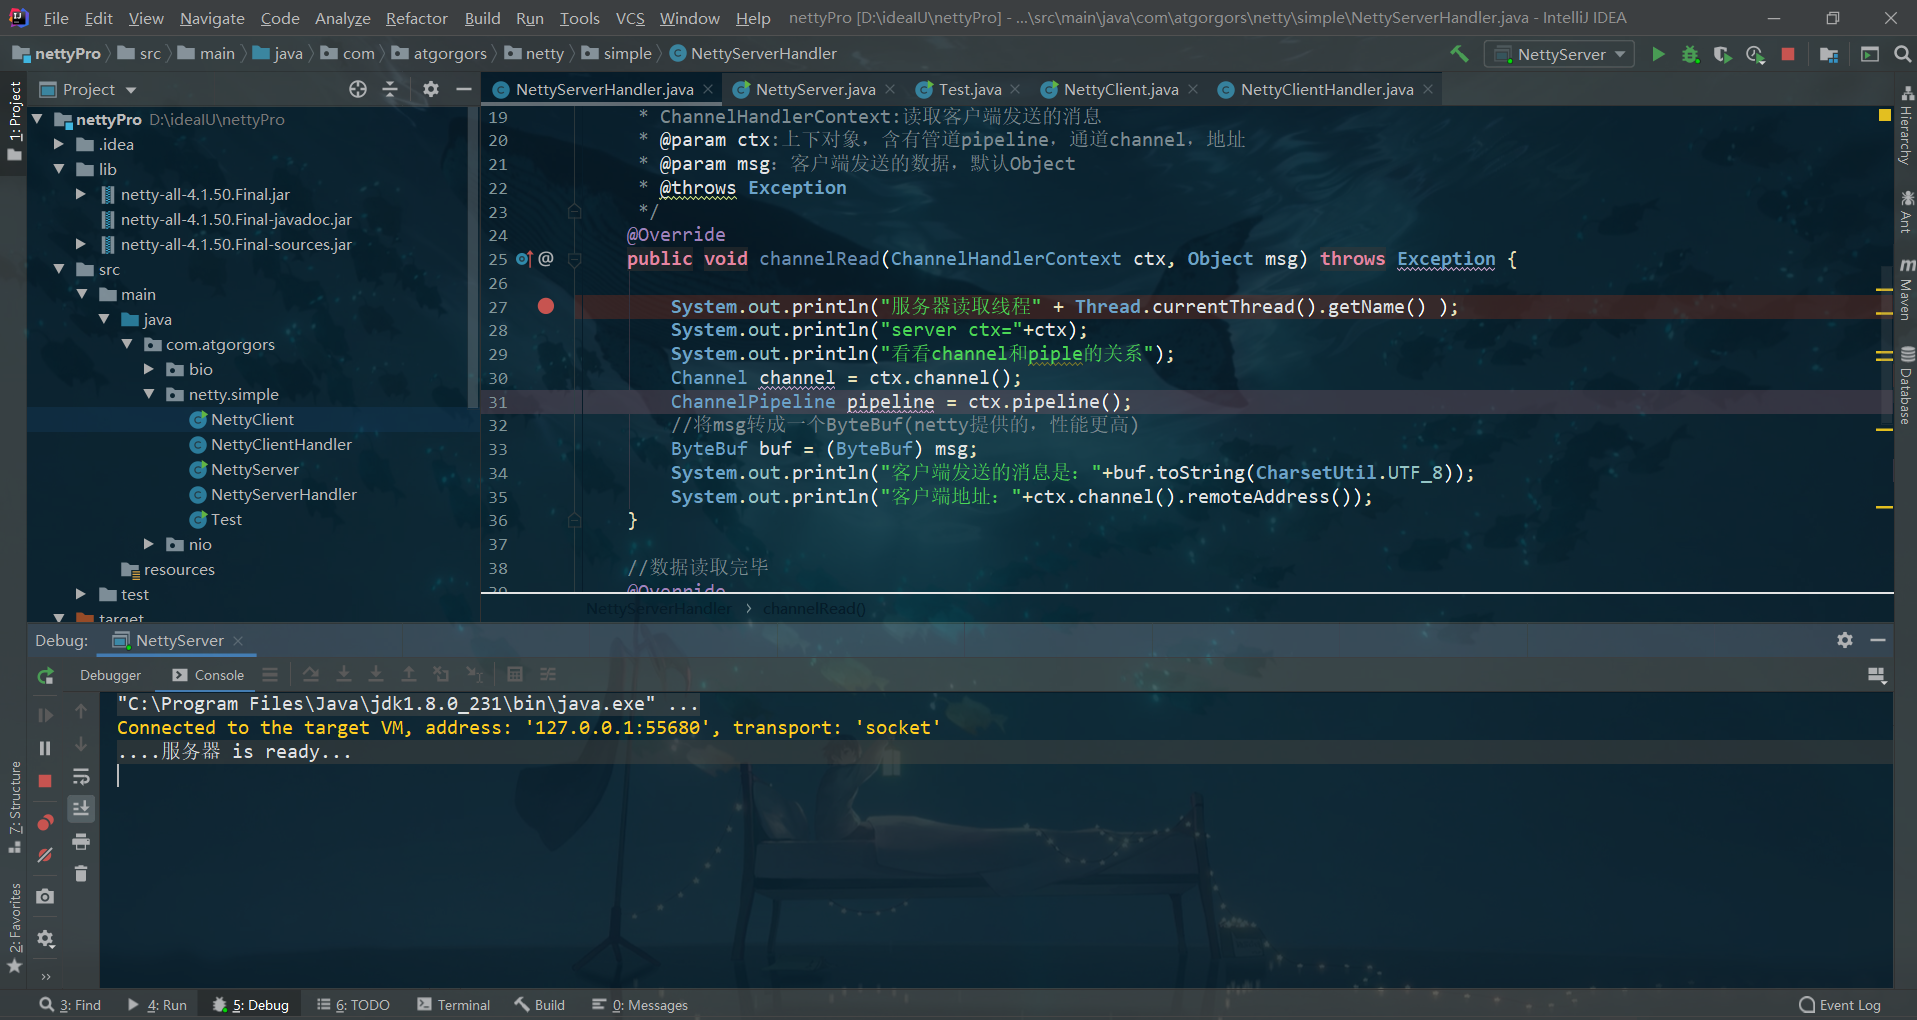
Task: Fold the channelRead method at line 25
Action: click(x=575, y=259)
